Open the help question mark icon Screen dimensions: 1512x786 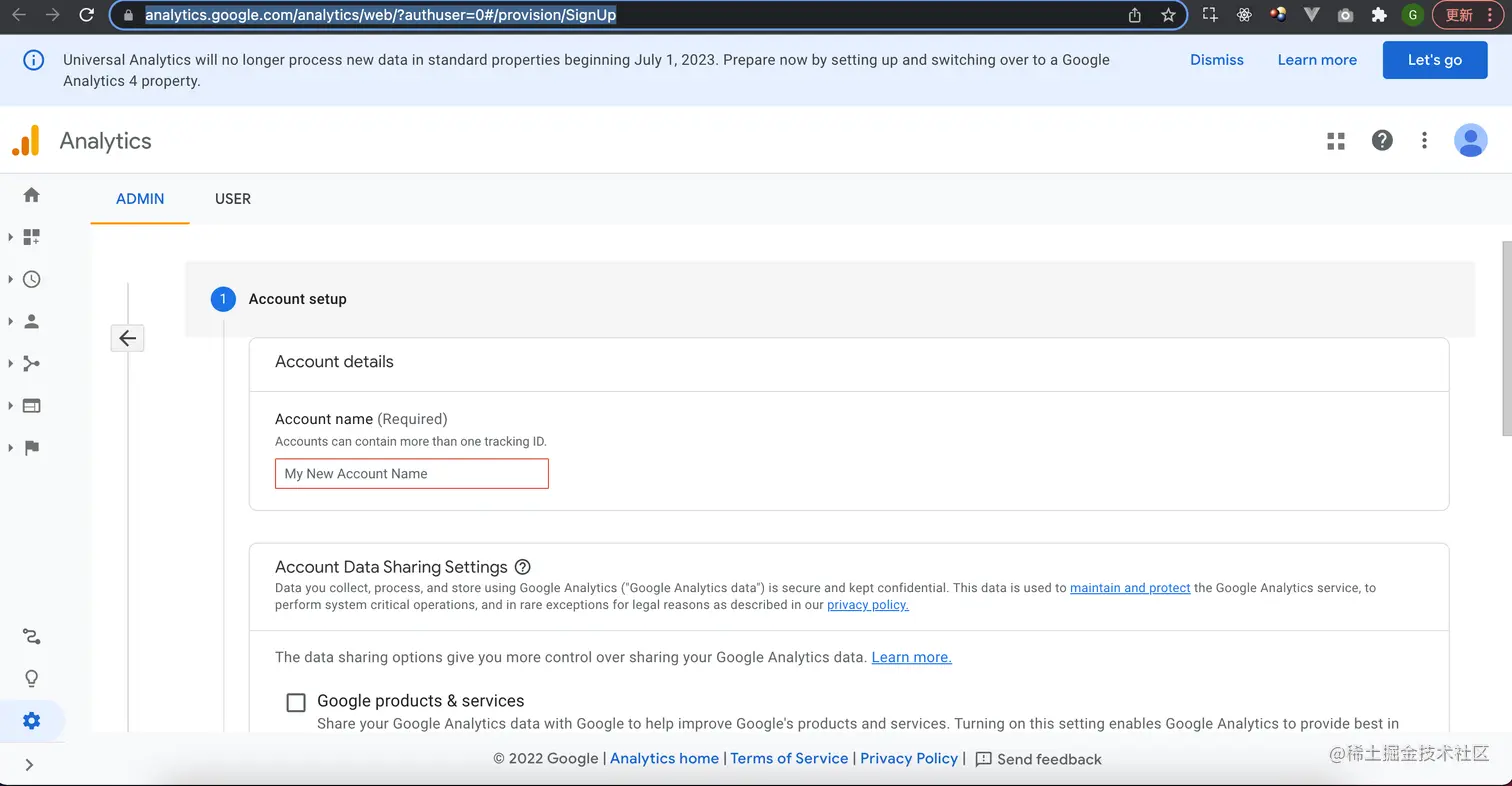tap(1382, 140)
